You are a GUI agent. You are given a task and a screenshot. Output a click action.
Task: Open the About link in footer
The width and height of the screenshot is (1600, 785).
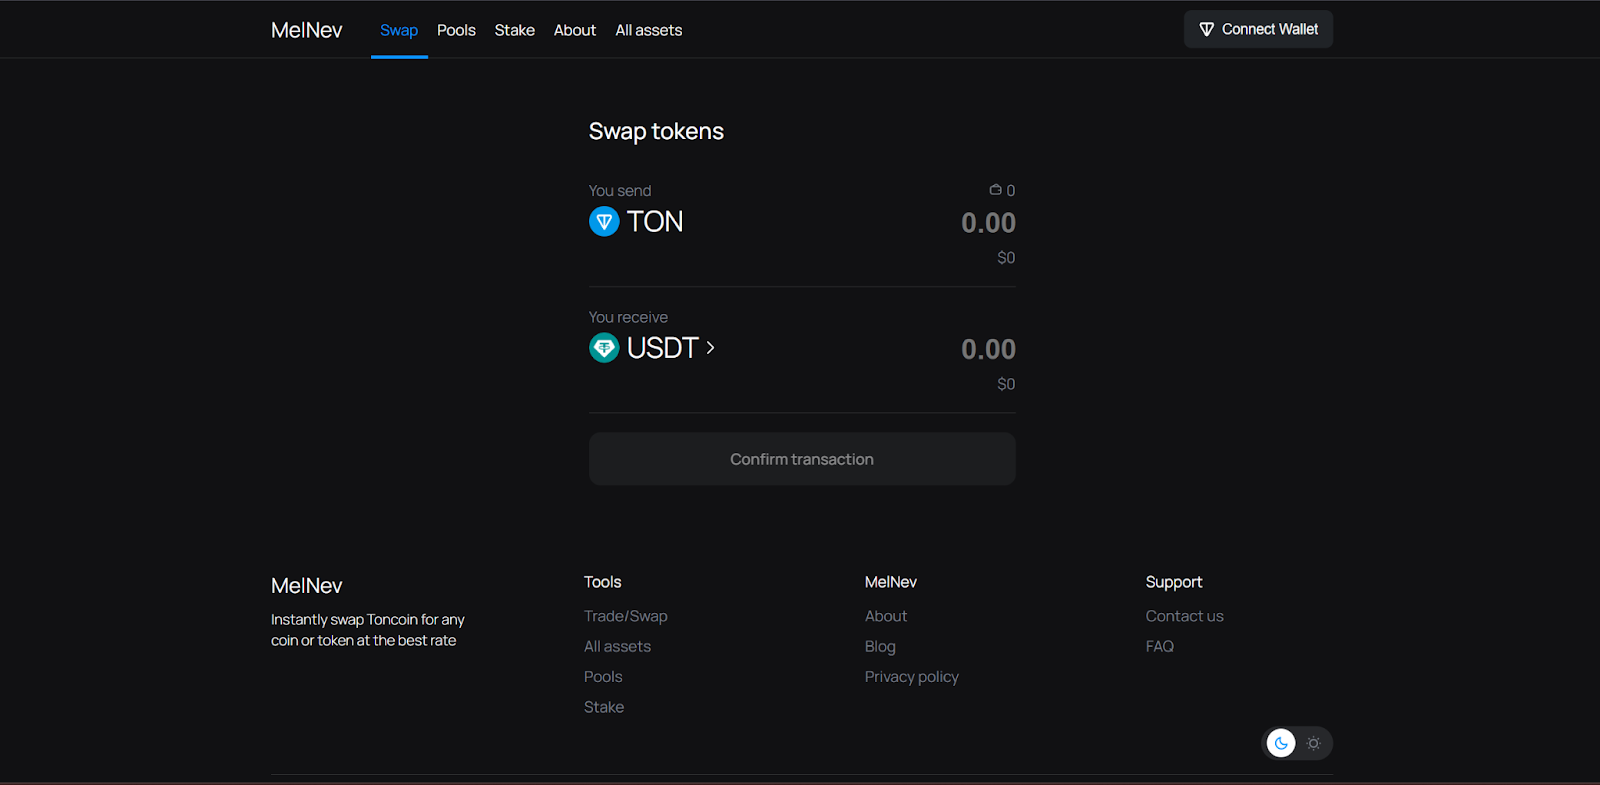(x=886, y=616)
